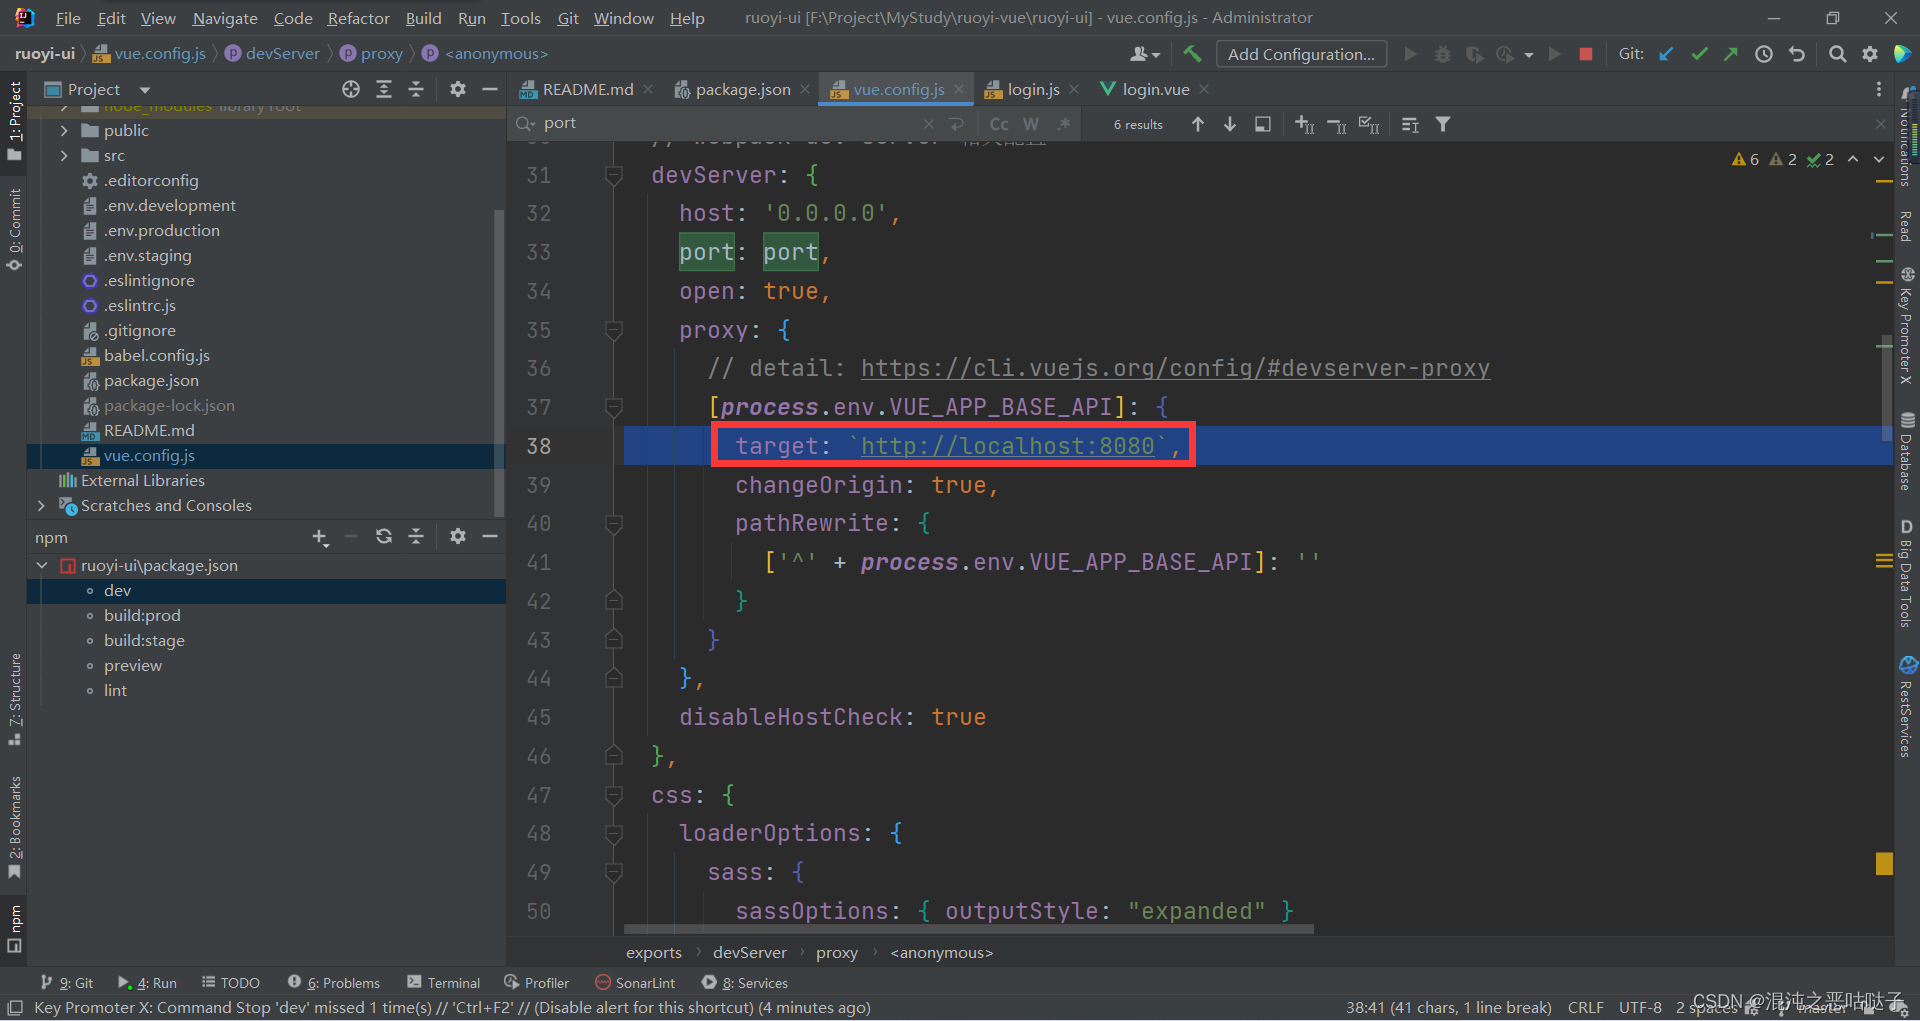
Task: Click the find bar search input field
Action: point(730,123)
